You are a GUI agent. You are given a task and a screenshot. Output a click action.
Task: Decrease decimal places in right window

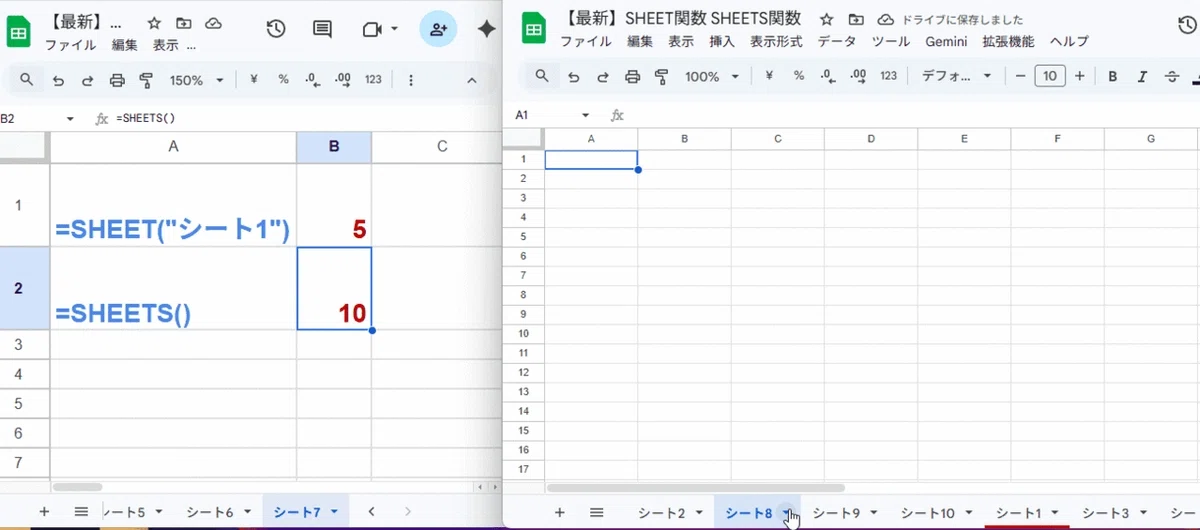pos(828,76)
